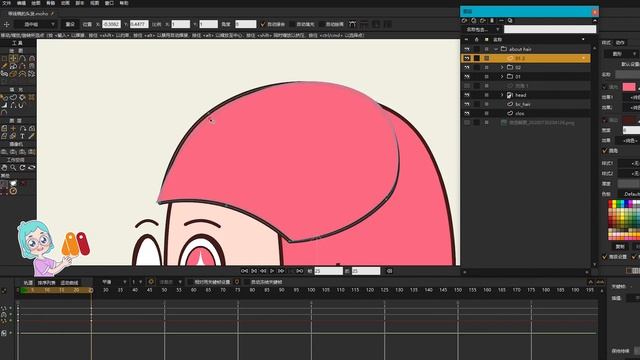Click the jump to end playback button

point(300,271)
